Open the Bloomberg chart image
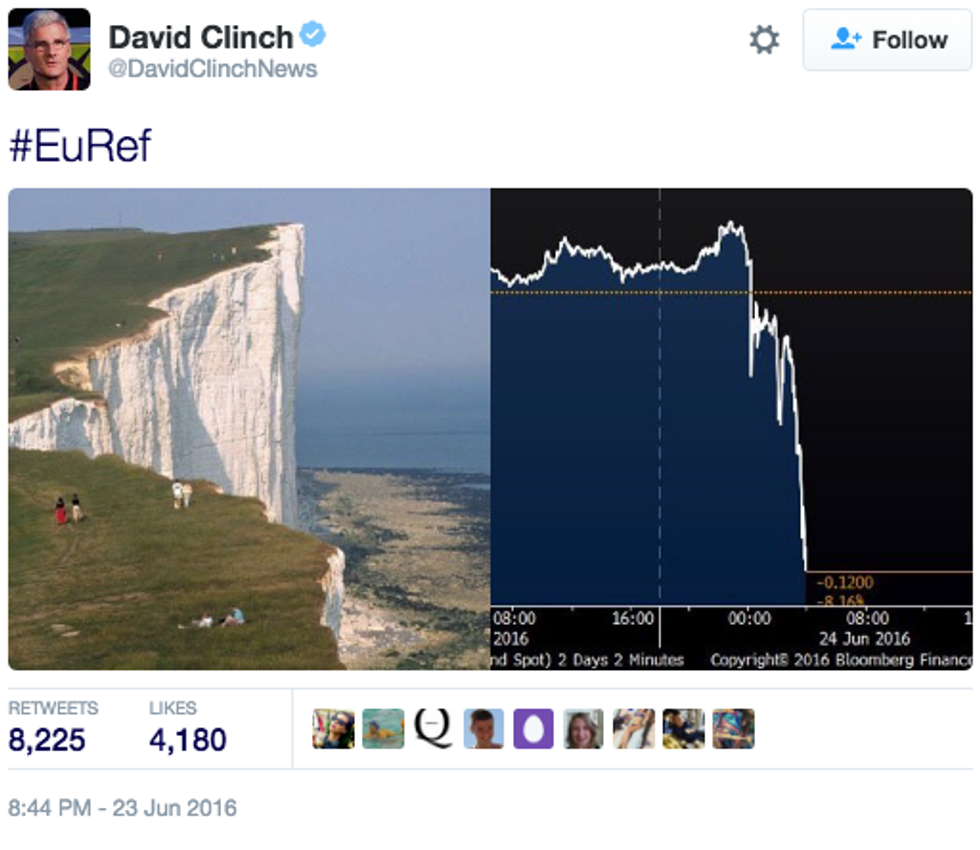The width and height of the screenshot is (980, 850). [731, 428]
